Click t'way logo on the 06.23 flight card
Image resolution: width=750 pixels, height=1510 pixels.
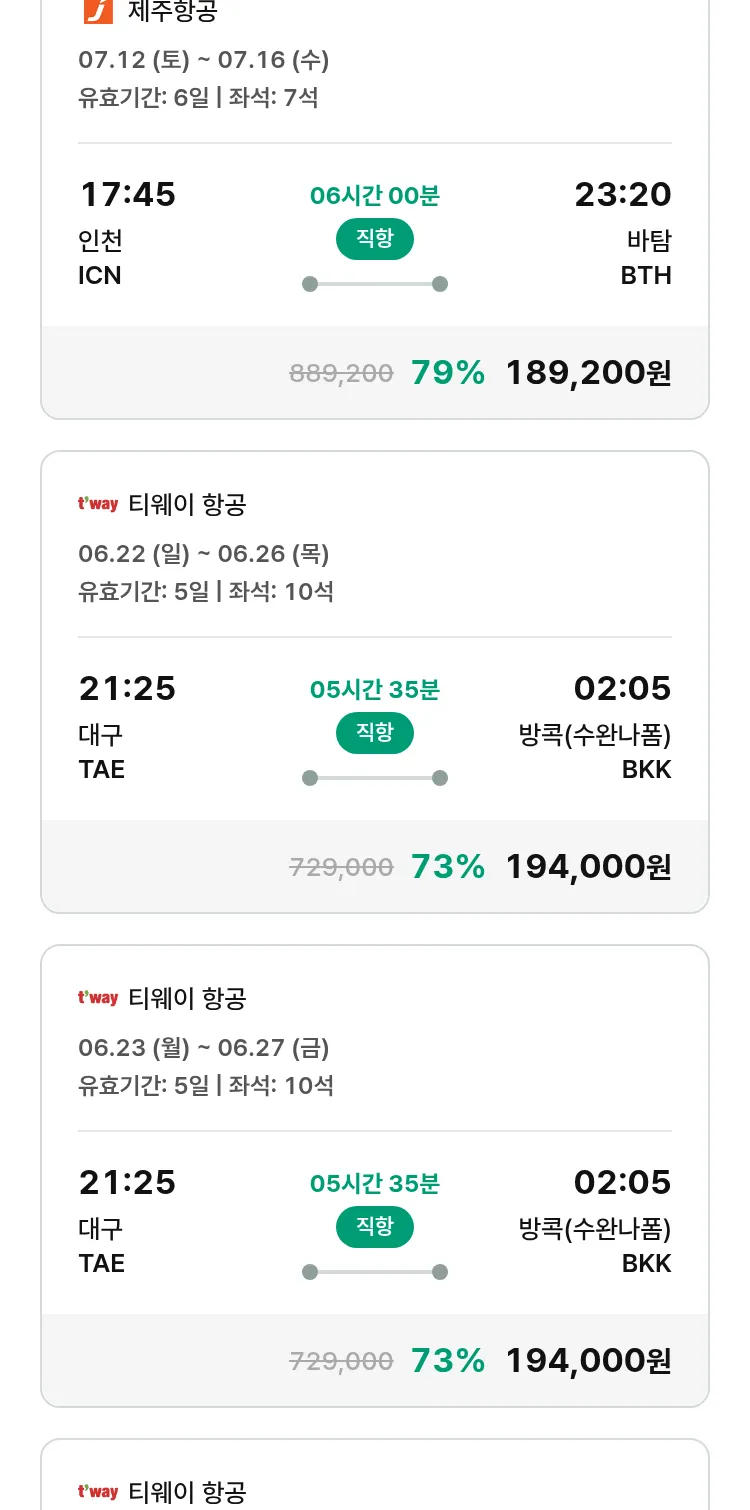tap(98, 998)
